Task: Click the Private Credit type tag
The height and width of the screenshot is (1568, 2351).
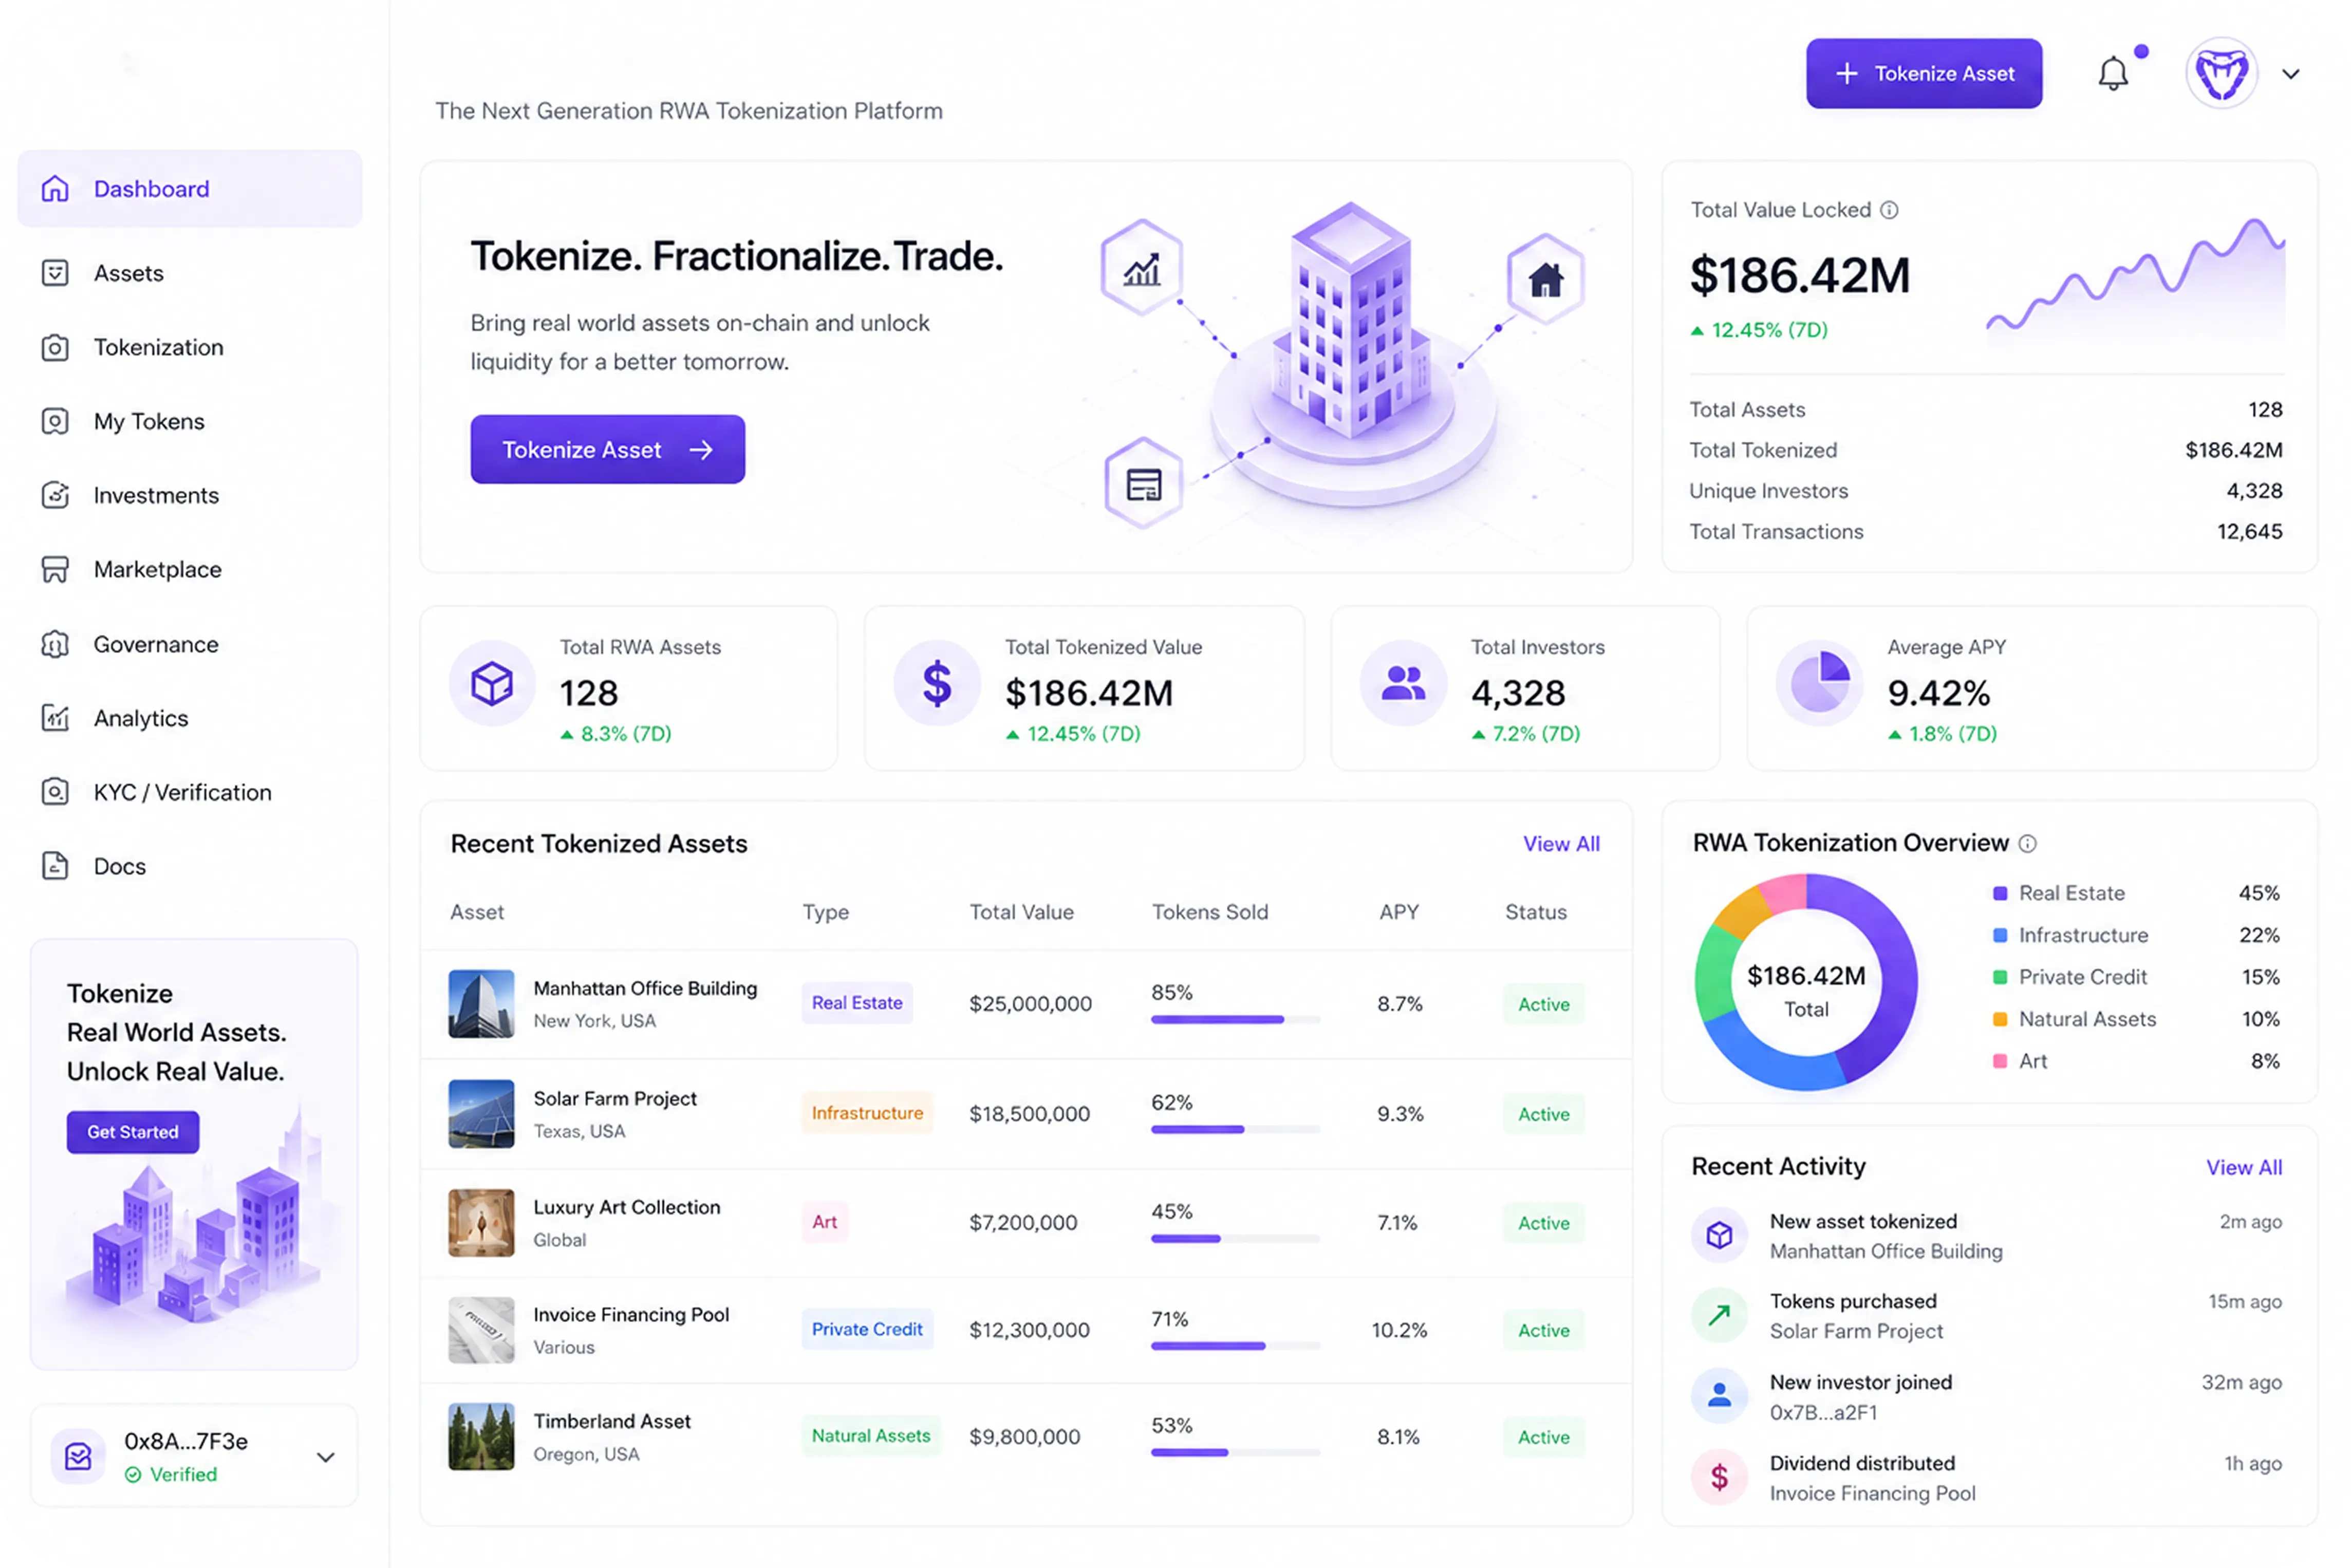Action: (867, 1329)
